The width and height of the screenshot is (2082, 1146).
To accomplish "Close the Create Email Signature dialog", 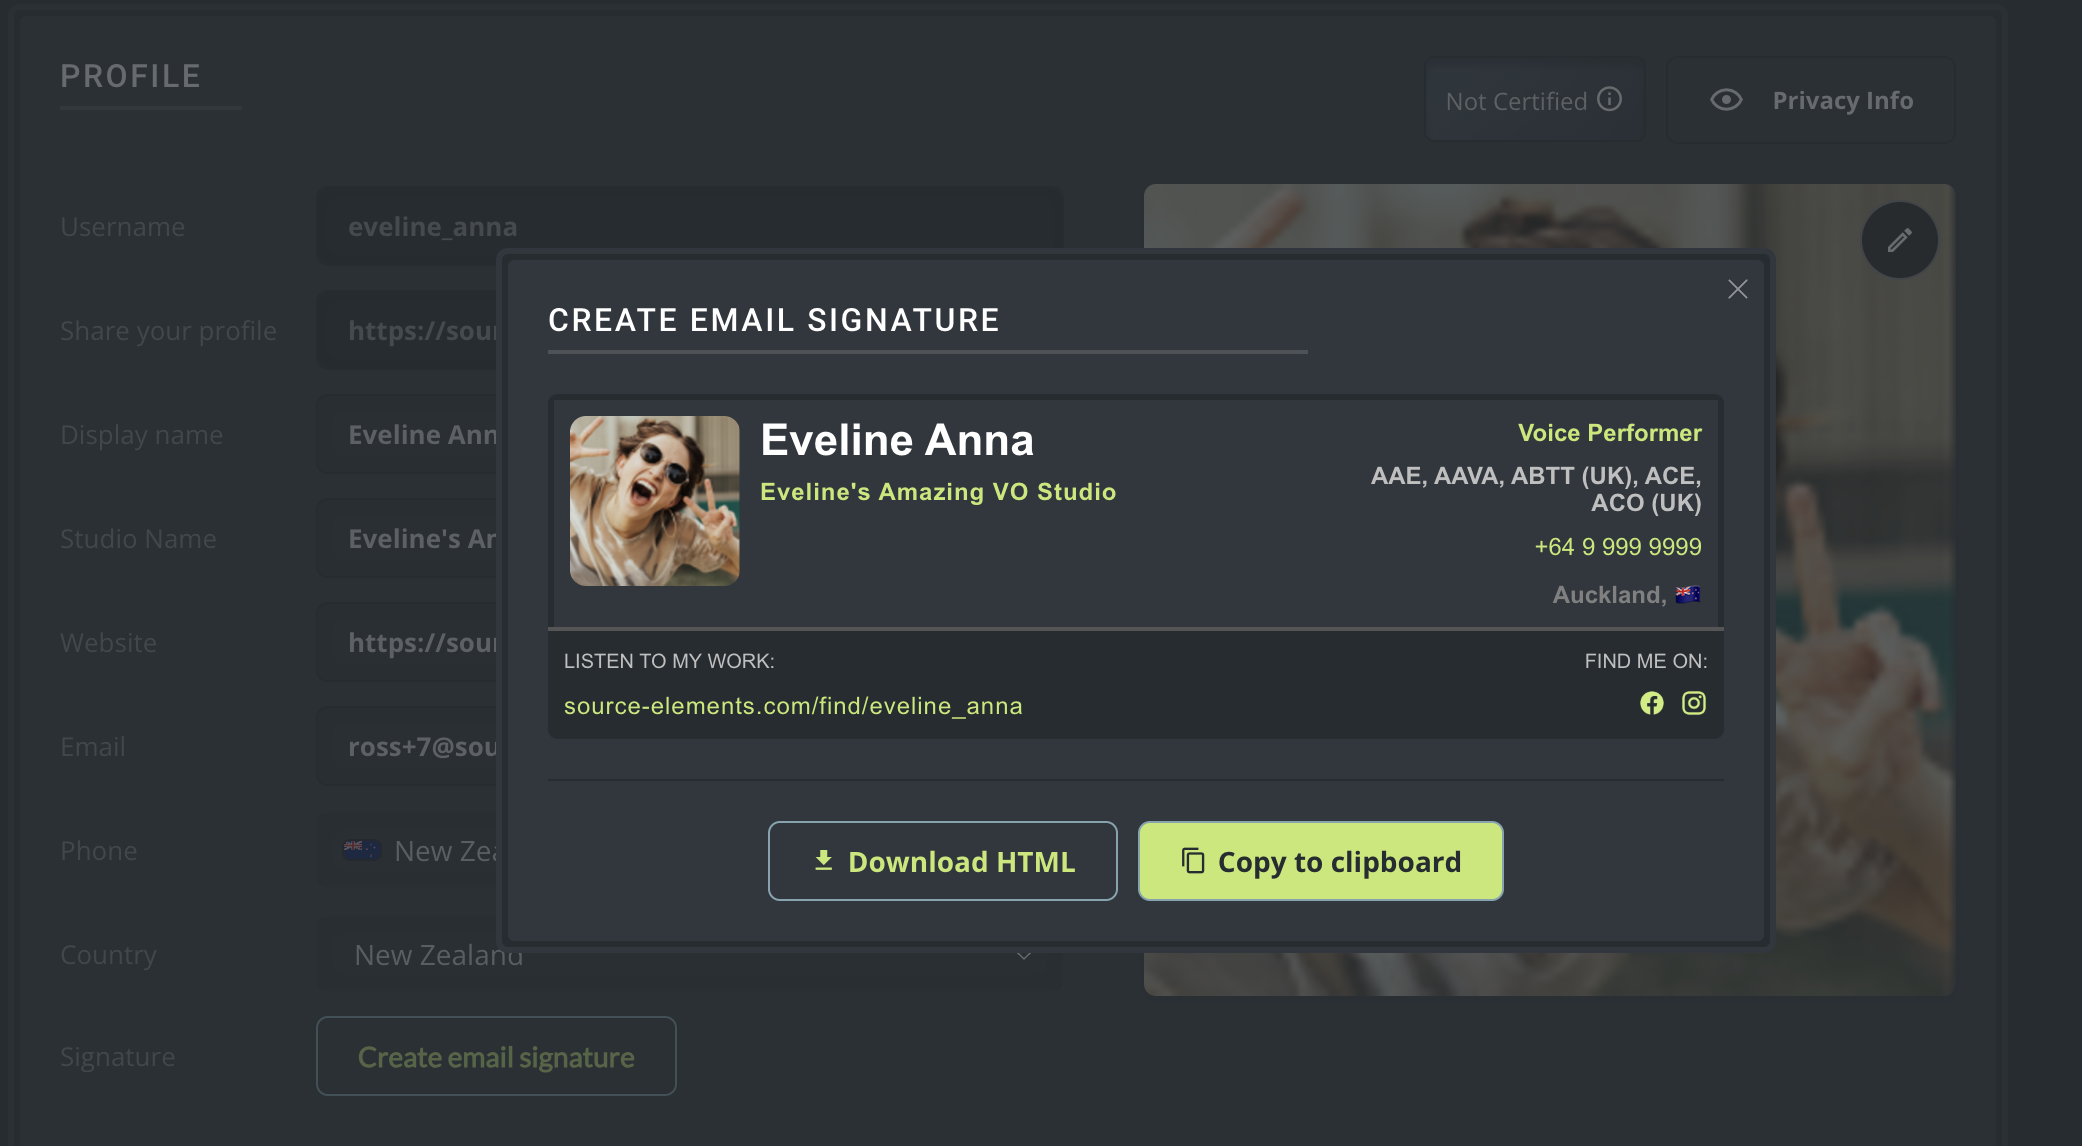I will [x=1737, y=289].
